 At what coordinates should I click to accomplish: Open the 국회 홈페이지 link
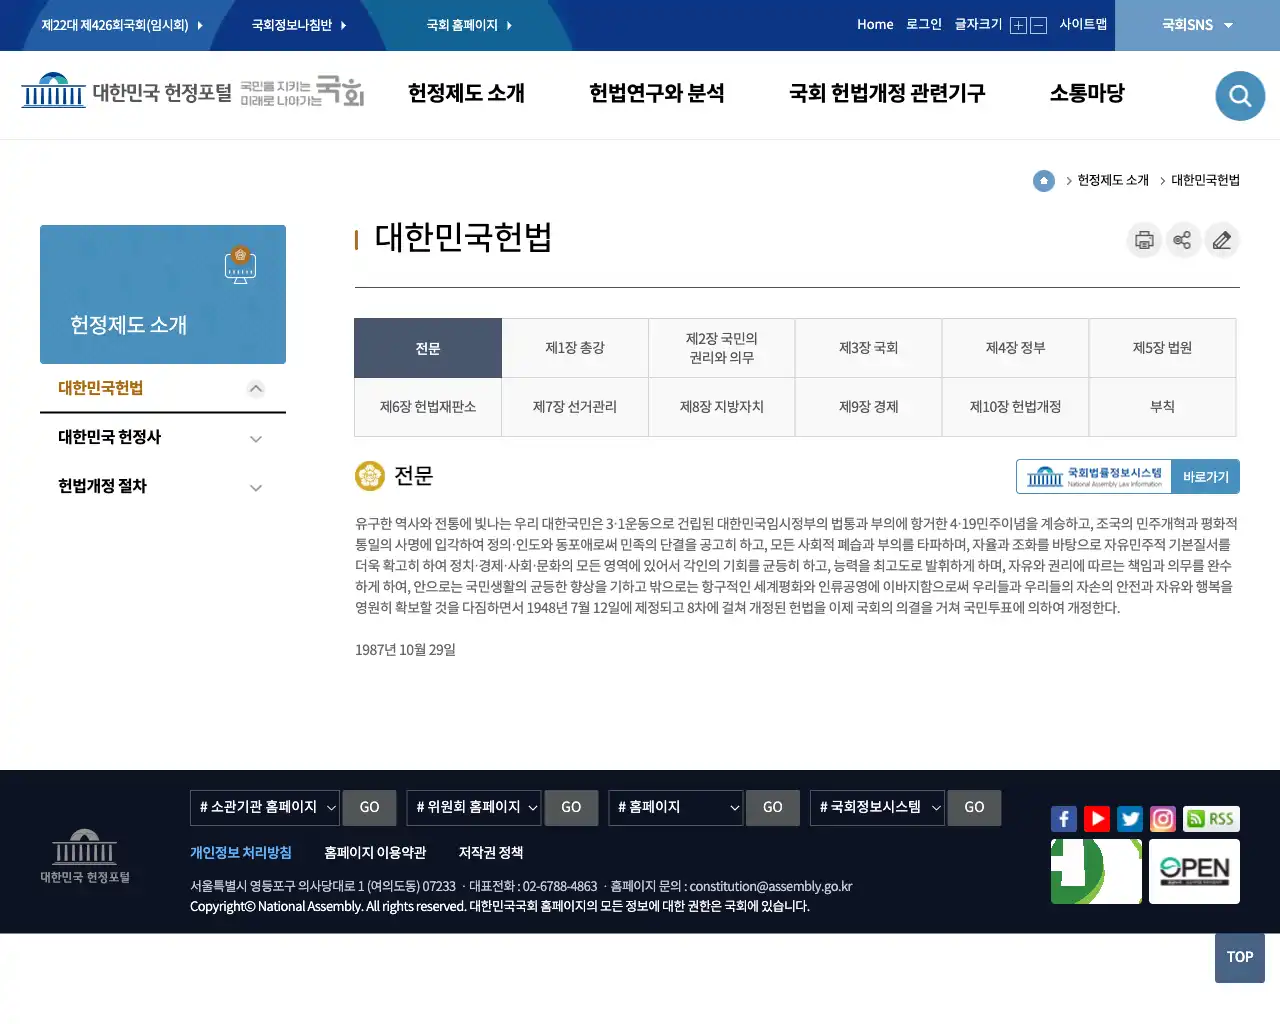point(469,25)
